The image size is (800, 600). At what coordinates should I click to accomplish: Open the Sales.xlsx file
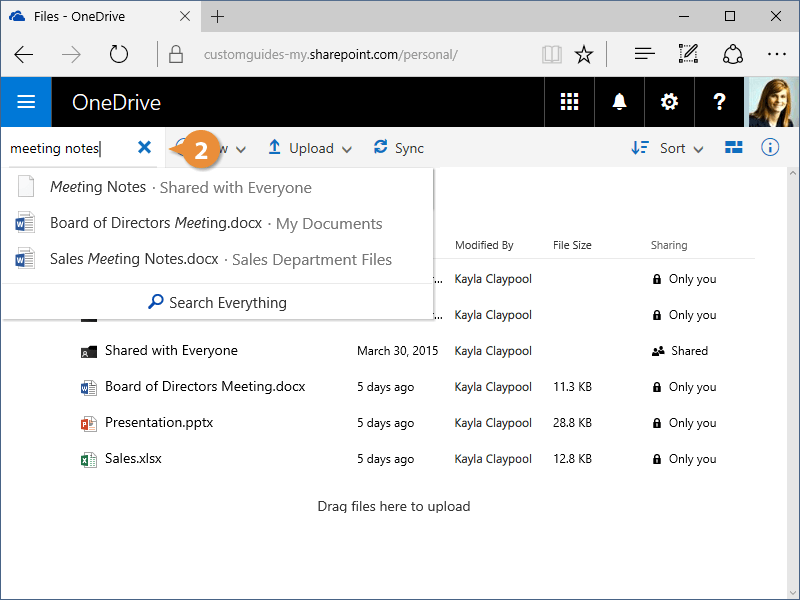(x=133, y=459)
